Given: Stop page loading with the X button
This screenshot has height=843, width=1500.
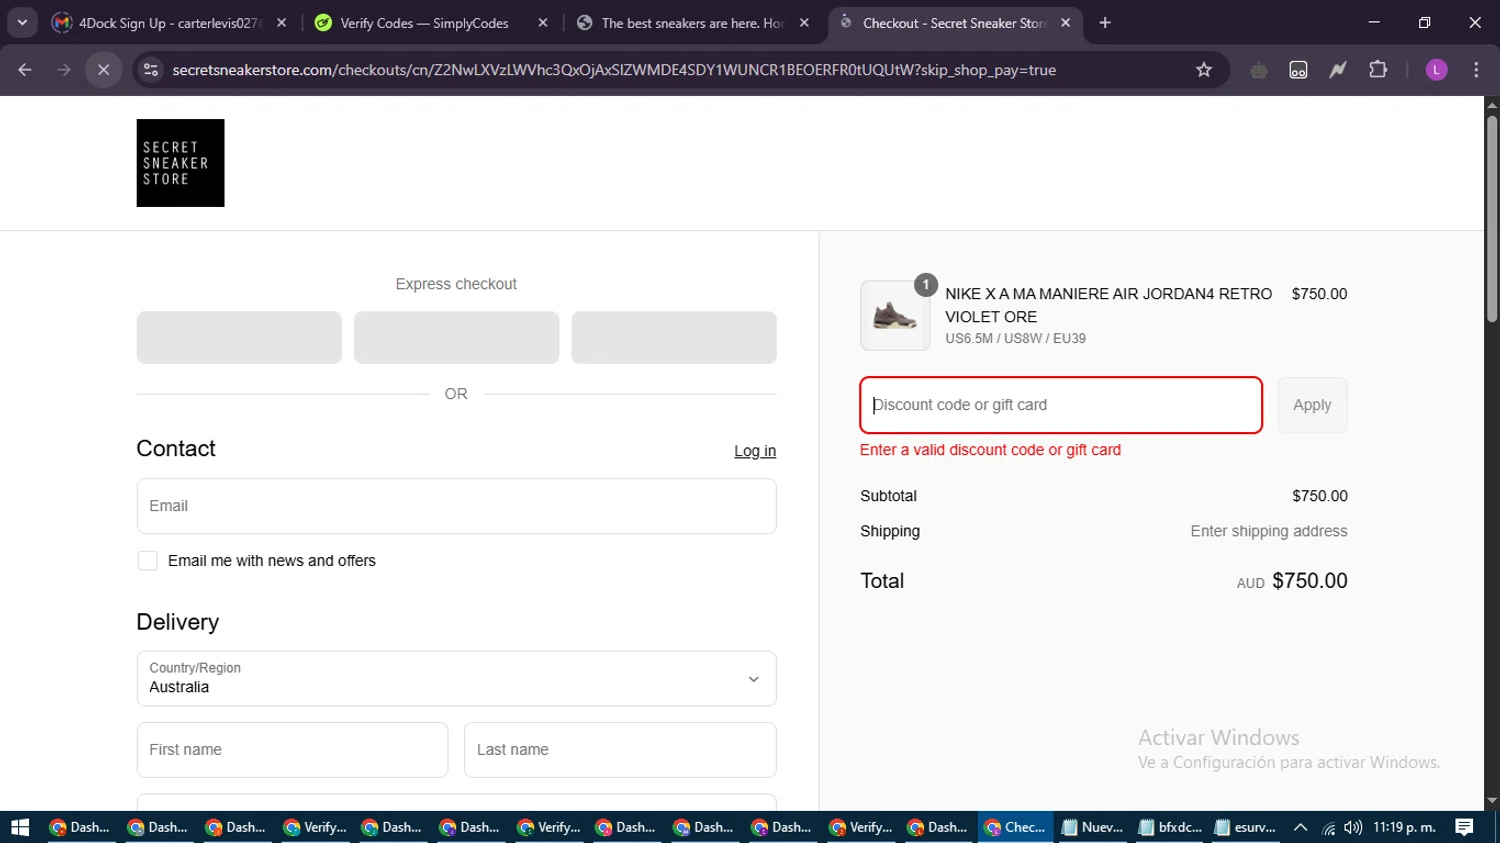Looking at the screenshot, I should click(103, 70).
